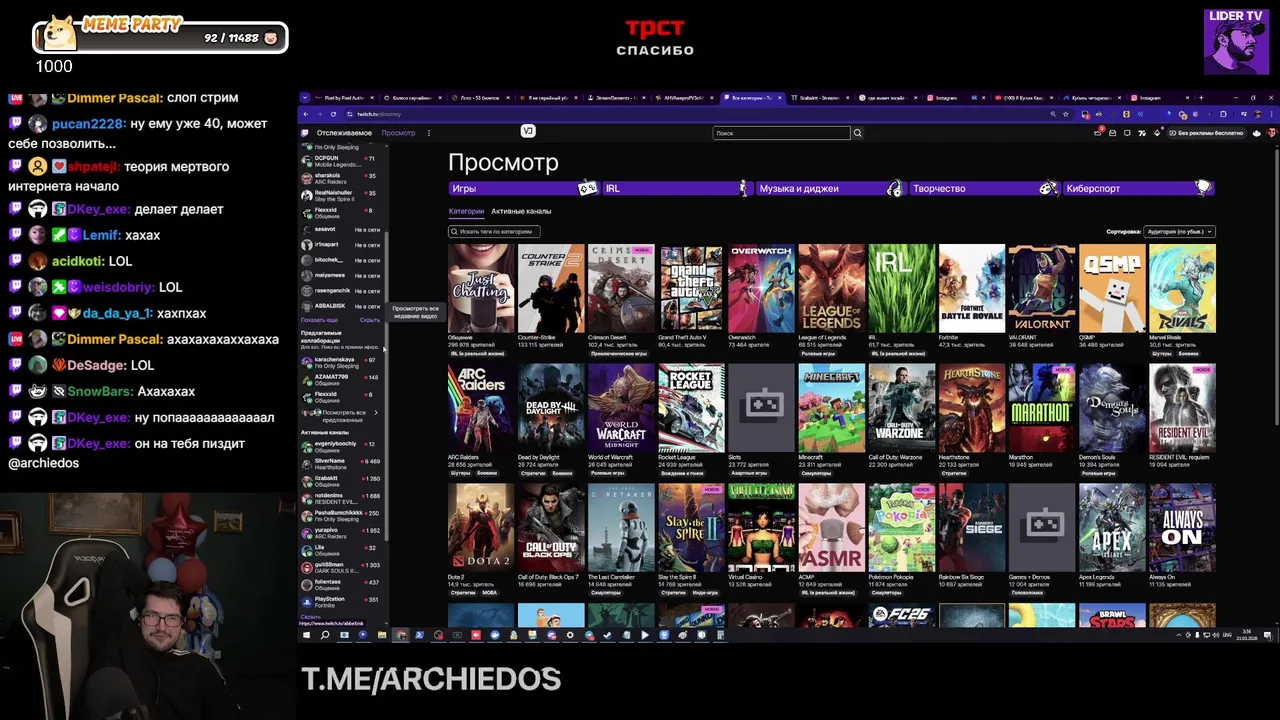Open Twitch inbox whispers icon
The height and width of the screenshot is (720, 1280).
point(1112,133)
